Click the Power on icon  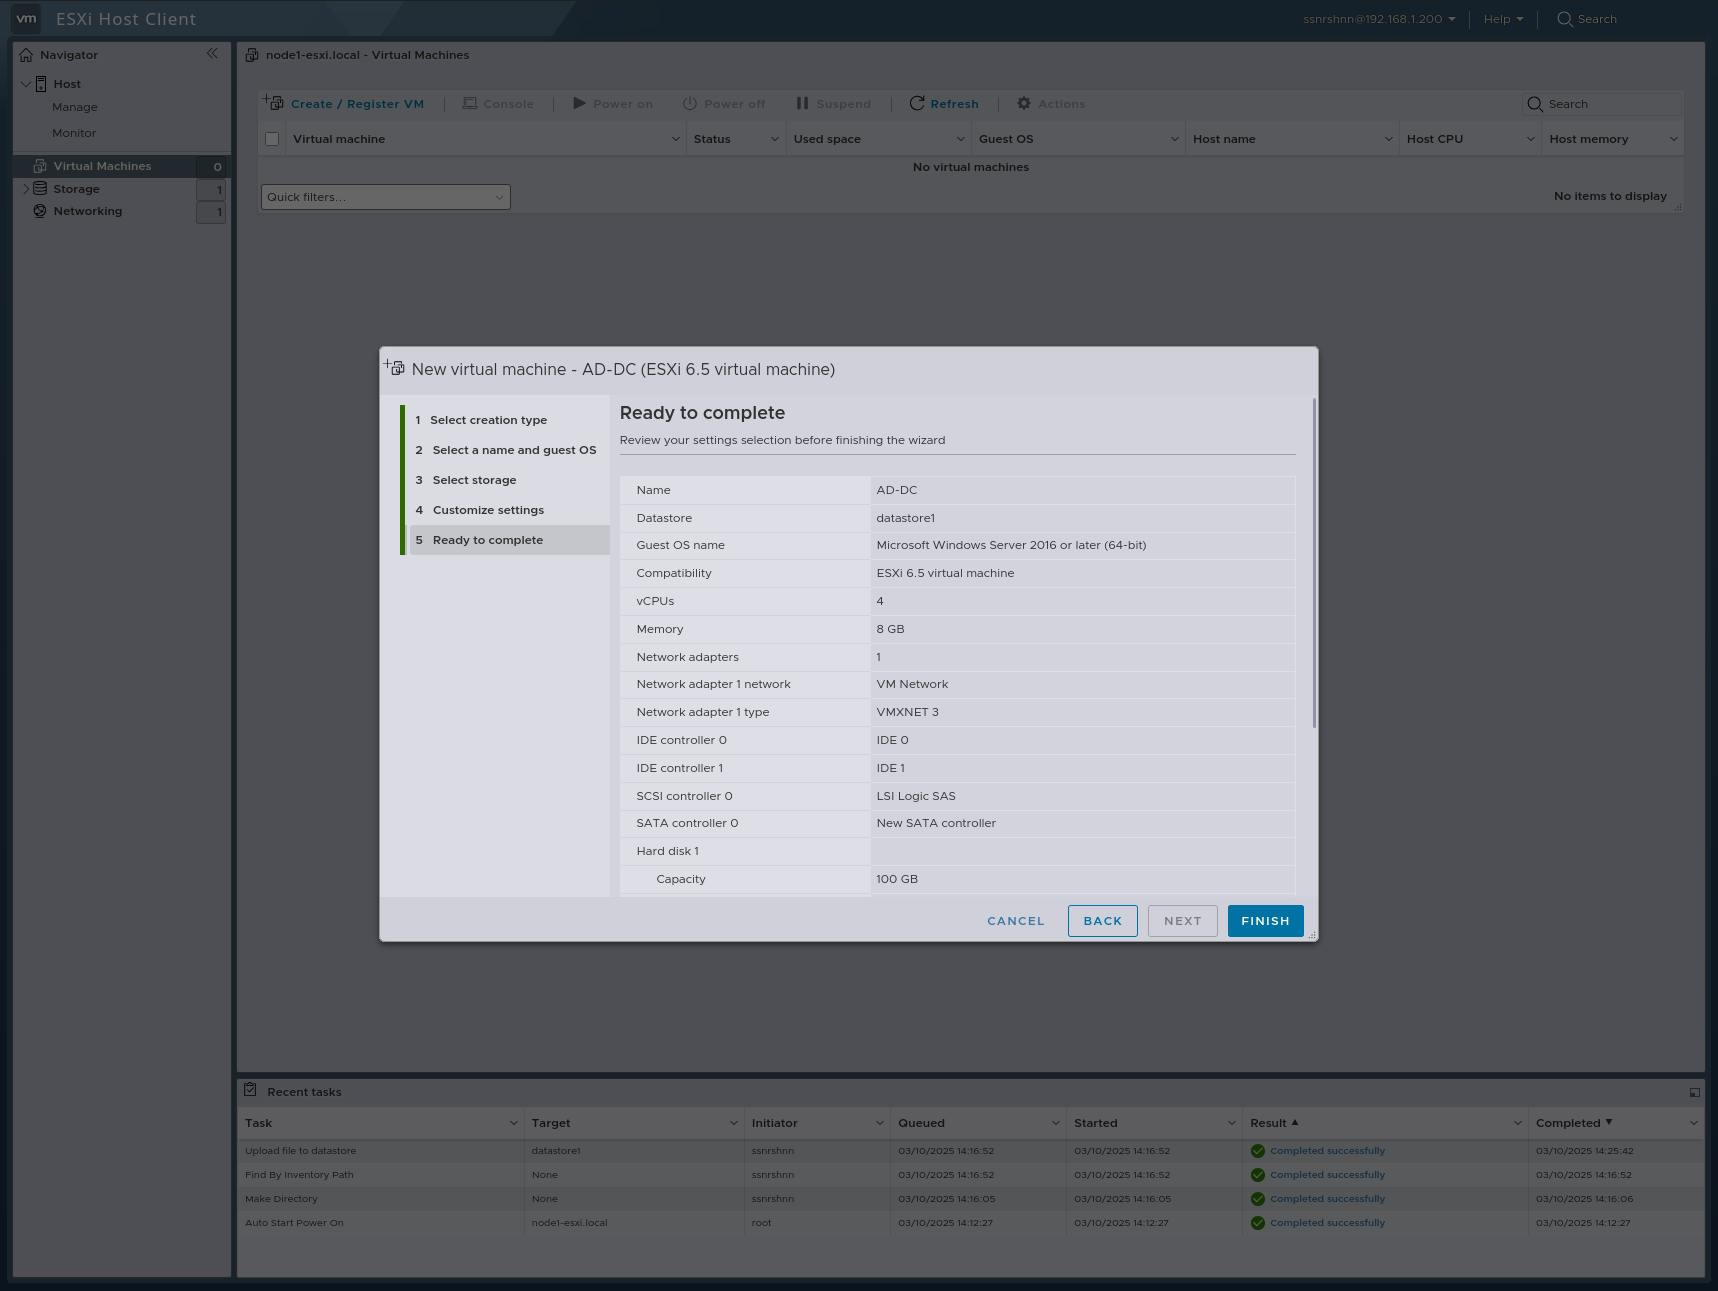point(580,103)
